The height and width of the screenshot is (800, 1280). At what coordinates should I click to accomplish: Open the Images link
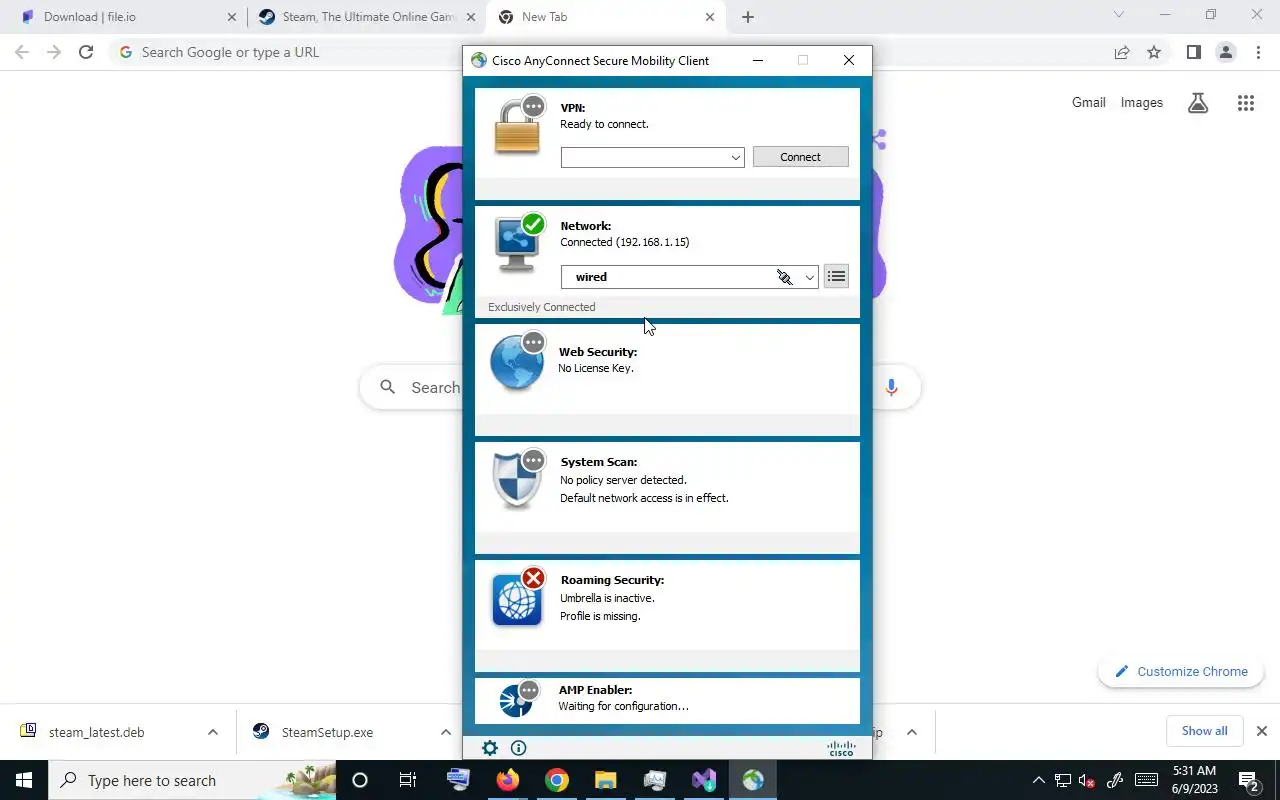tap(1142, 102)
